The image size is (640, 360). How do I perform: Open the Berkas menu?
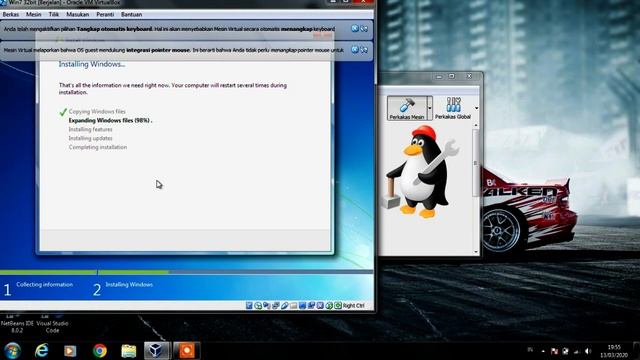tap(11, 14)
